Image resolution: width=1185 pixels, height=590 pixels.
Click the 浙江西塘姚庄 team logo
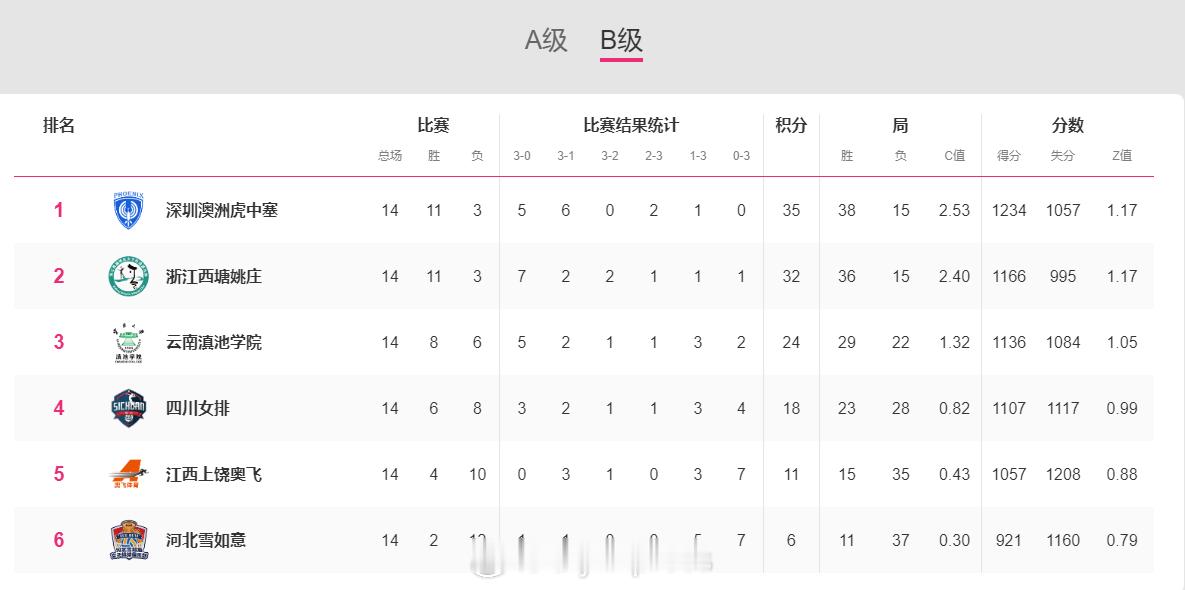point(129,276)
